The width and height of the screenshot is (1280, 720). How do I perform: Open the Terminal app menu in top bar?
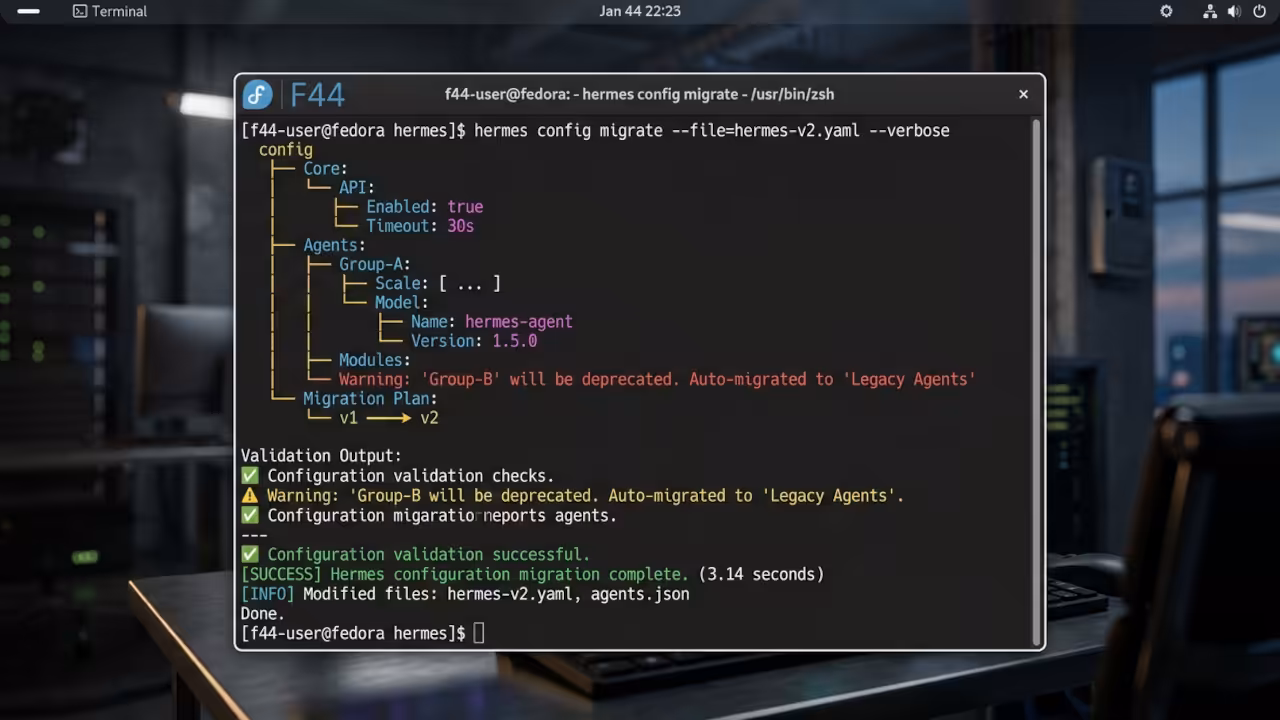[x=110, y=11]
